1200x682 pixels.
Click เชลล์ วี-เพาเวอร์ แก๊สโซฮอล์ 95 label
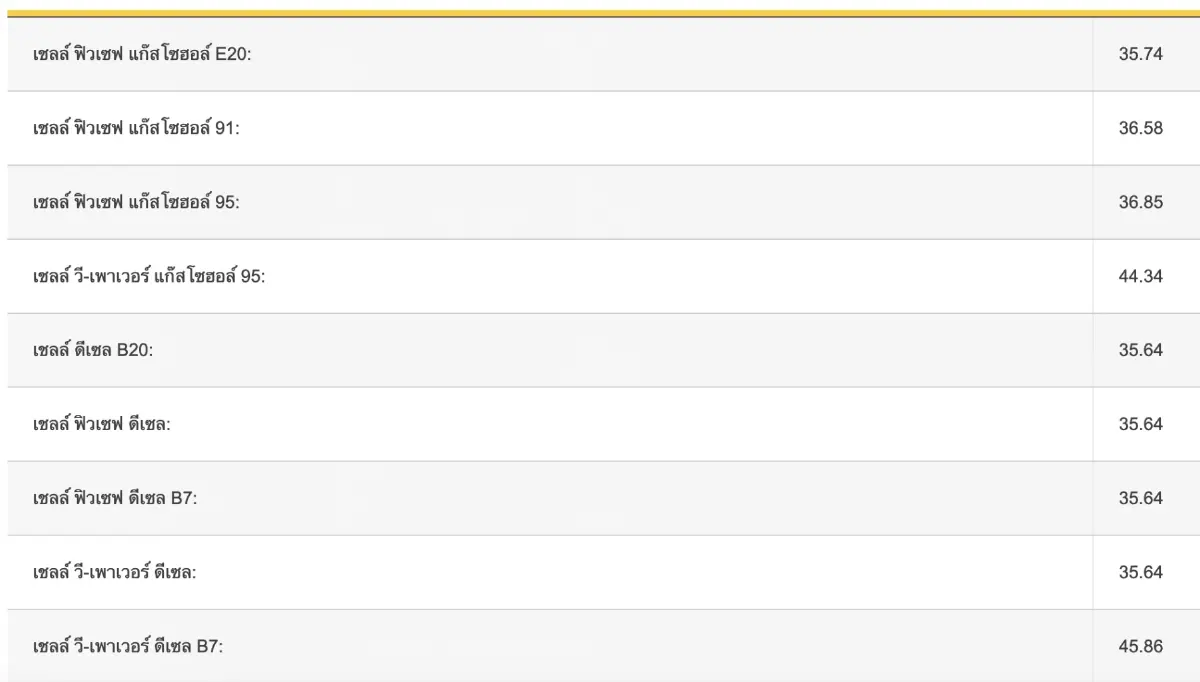pyautogui.click(x=148, y=276)
